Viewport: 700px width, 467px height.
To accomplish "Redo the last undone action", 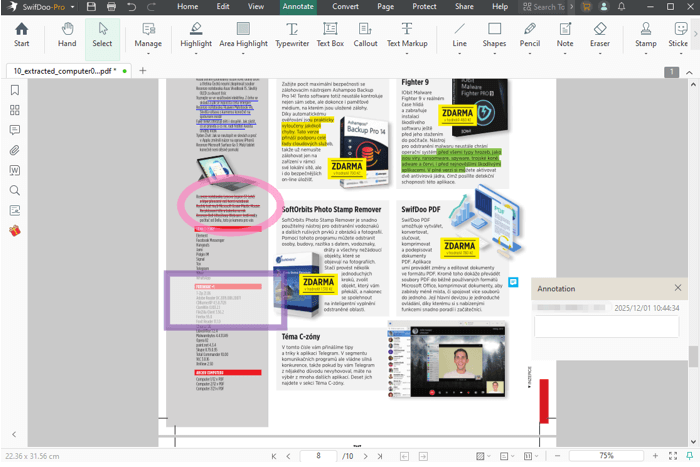I will pos(151,7).
